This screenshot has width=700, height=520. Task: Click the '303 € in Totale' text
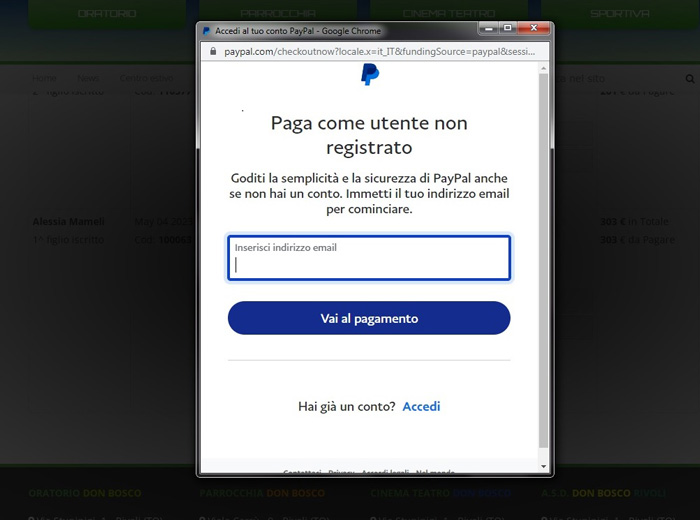tap(634, 221)
